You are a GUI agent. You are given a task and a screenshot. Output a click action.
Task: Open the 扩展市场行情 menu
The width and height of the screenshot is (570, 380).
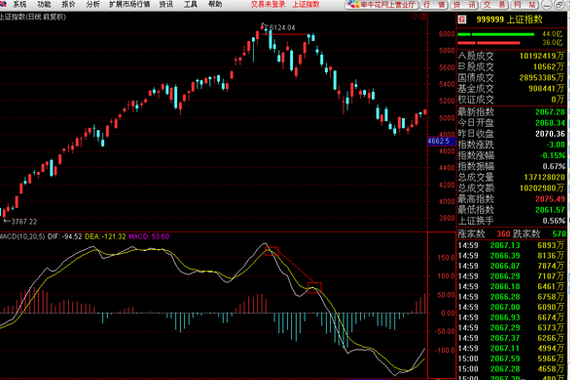tap(130, 4)
